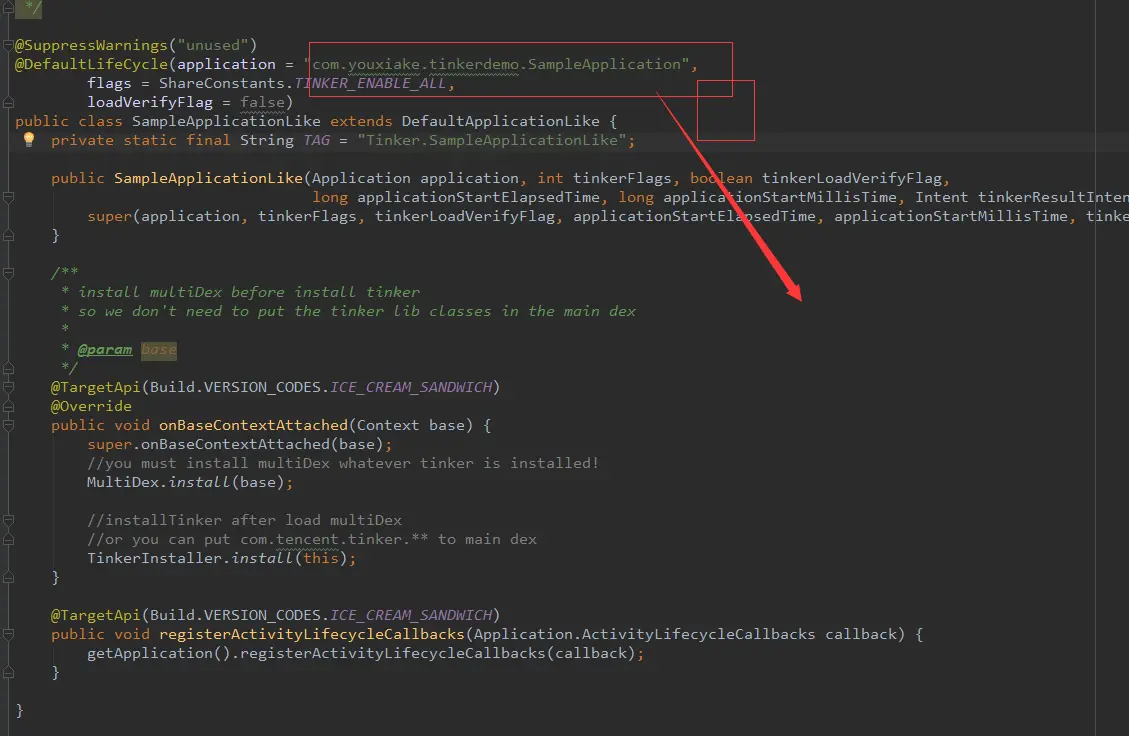Click the yellow lightbulb quick-fix icon
Image resolution: width=1129 pixels, height=736 pixels.
coord(29,139)
